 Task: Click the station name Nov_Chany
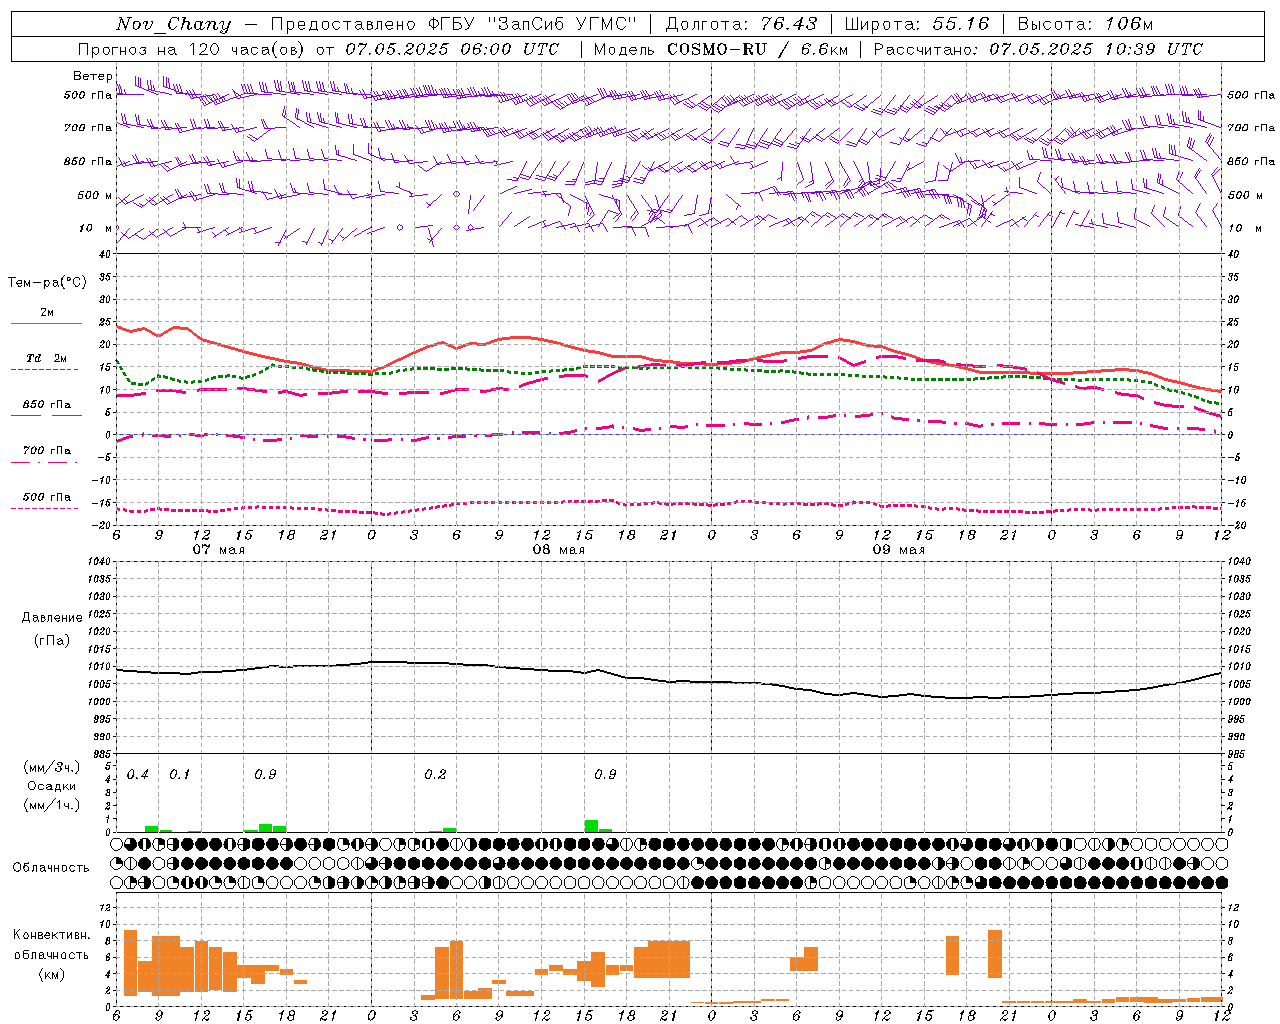point(173,24)
